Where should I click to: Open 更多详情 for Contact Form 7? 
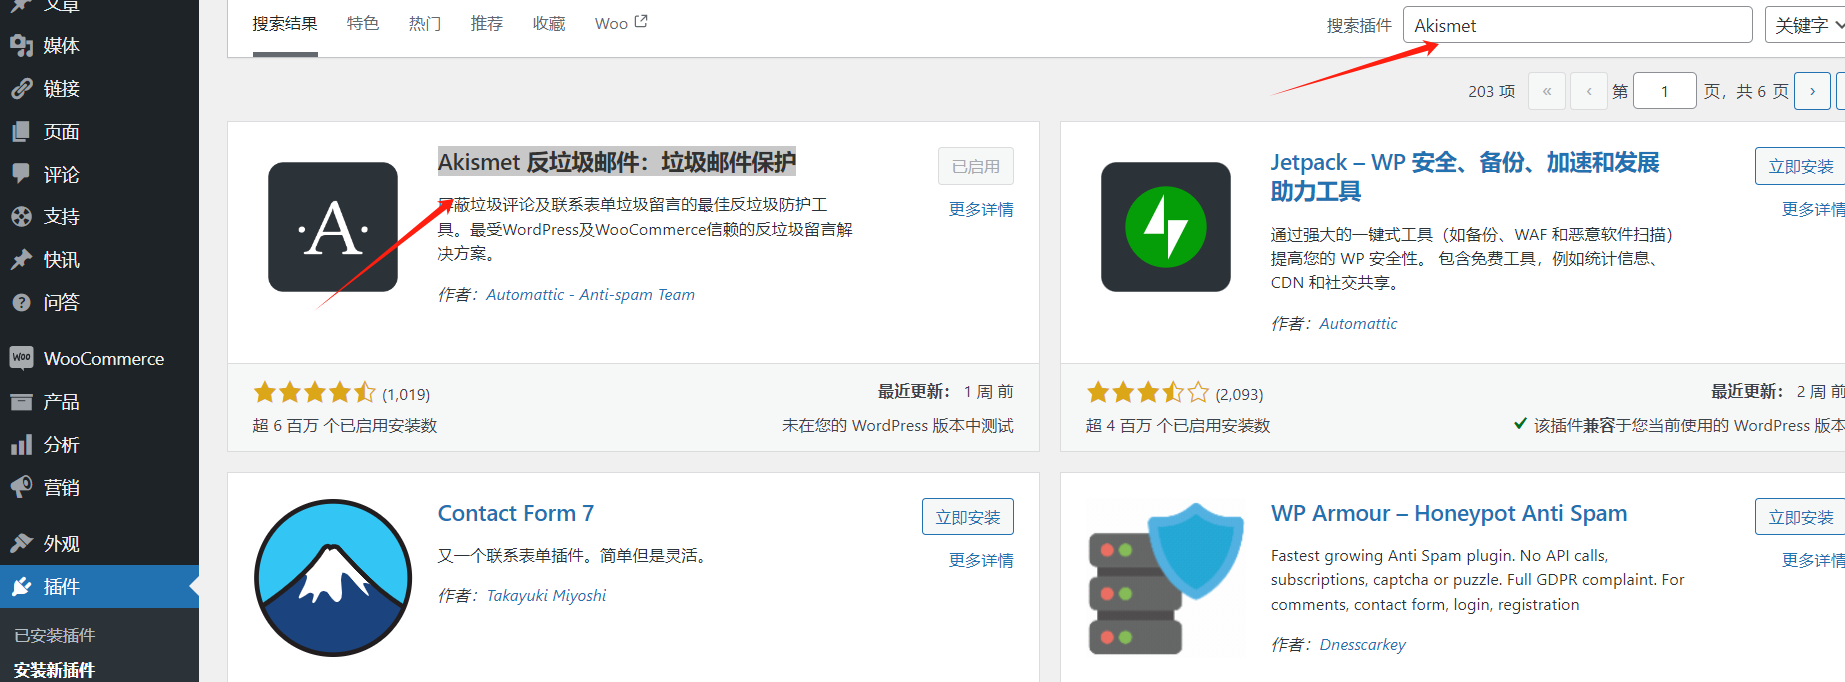point(981,560)
